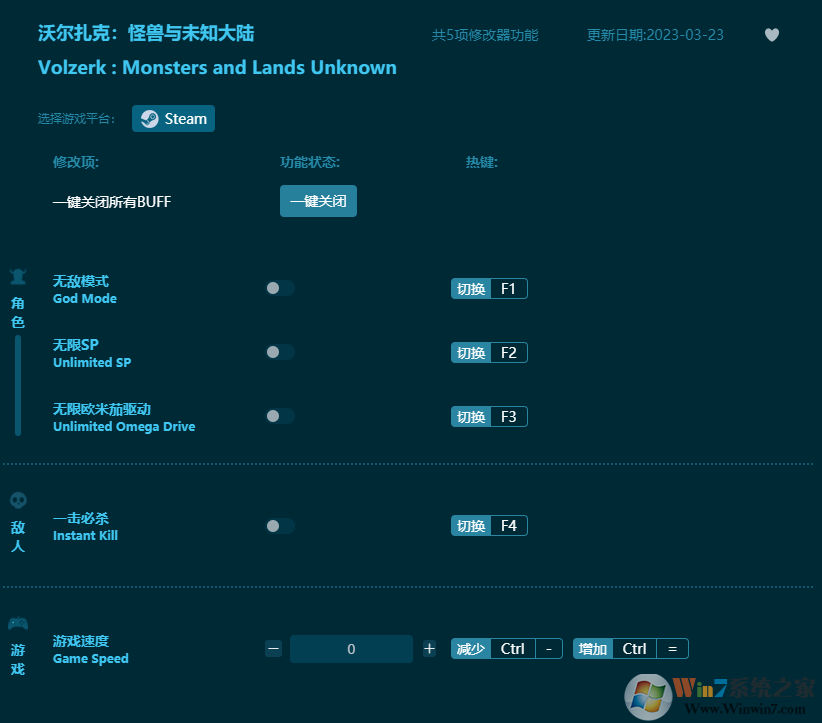Click the 共5项修改器功能 text

click(x=485, y=35)
